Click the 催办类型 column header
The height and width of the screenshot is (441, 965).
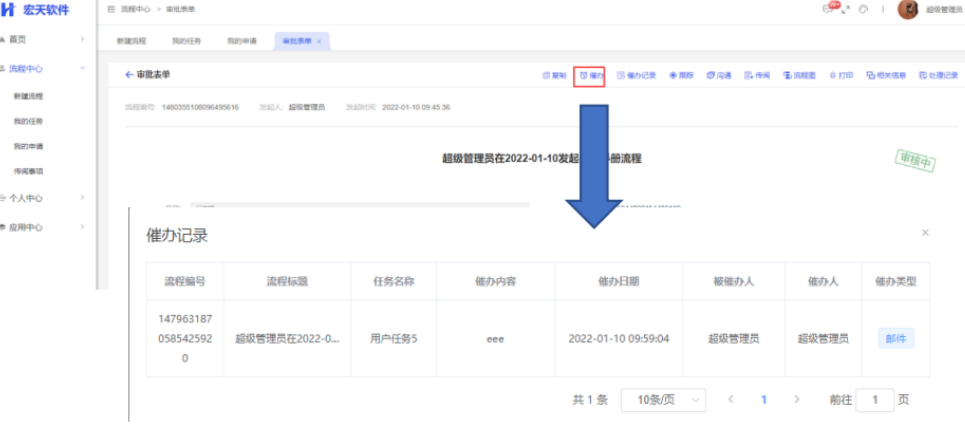895,281
